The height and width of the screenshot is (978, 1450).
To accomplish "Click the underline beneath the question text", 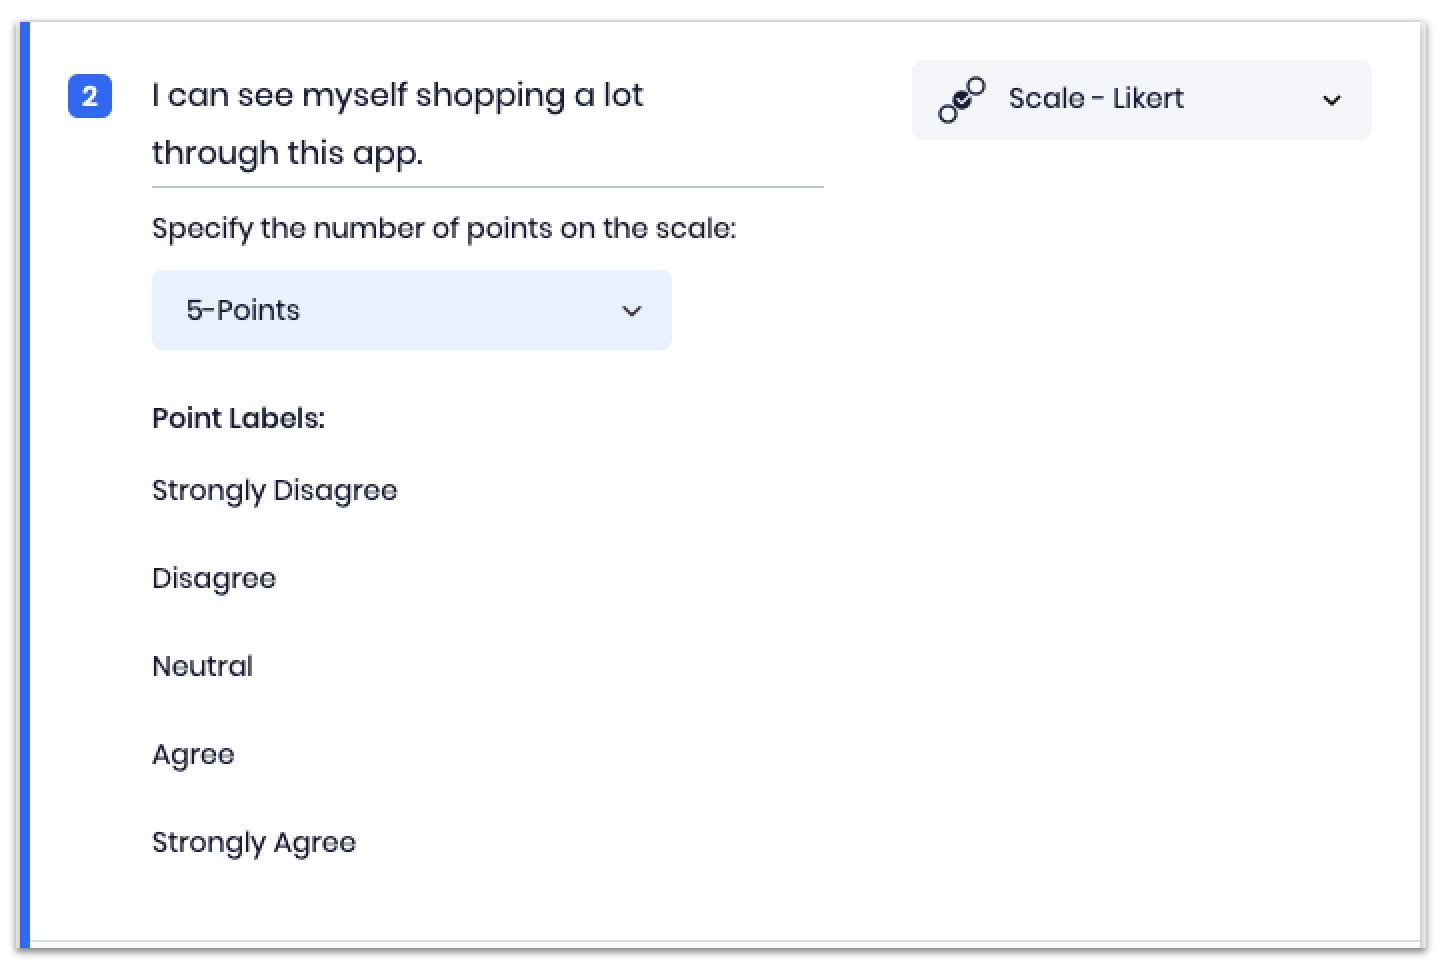I will coord(487,187).
